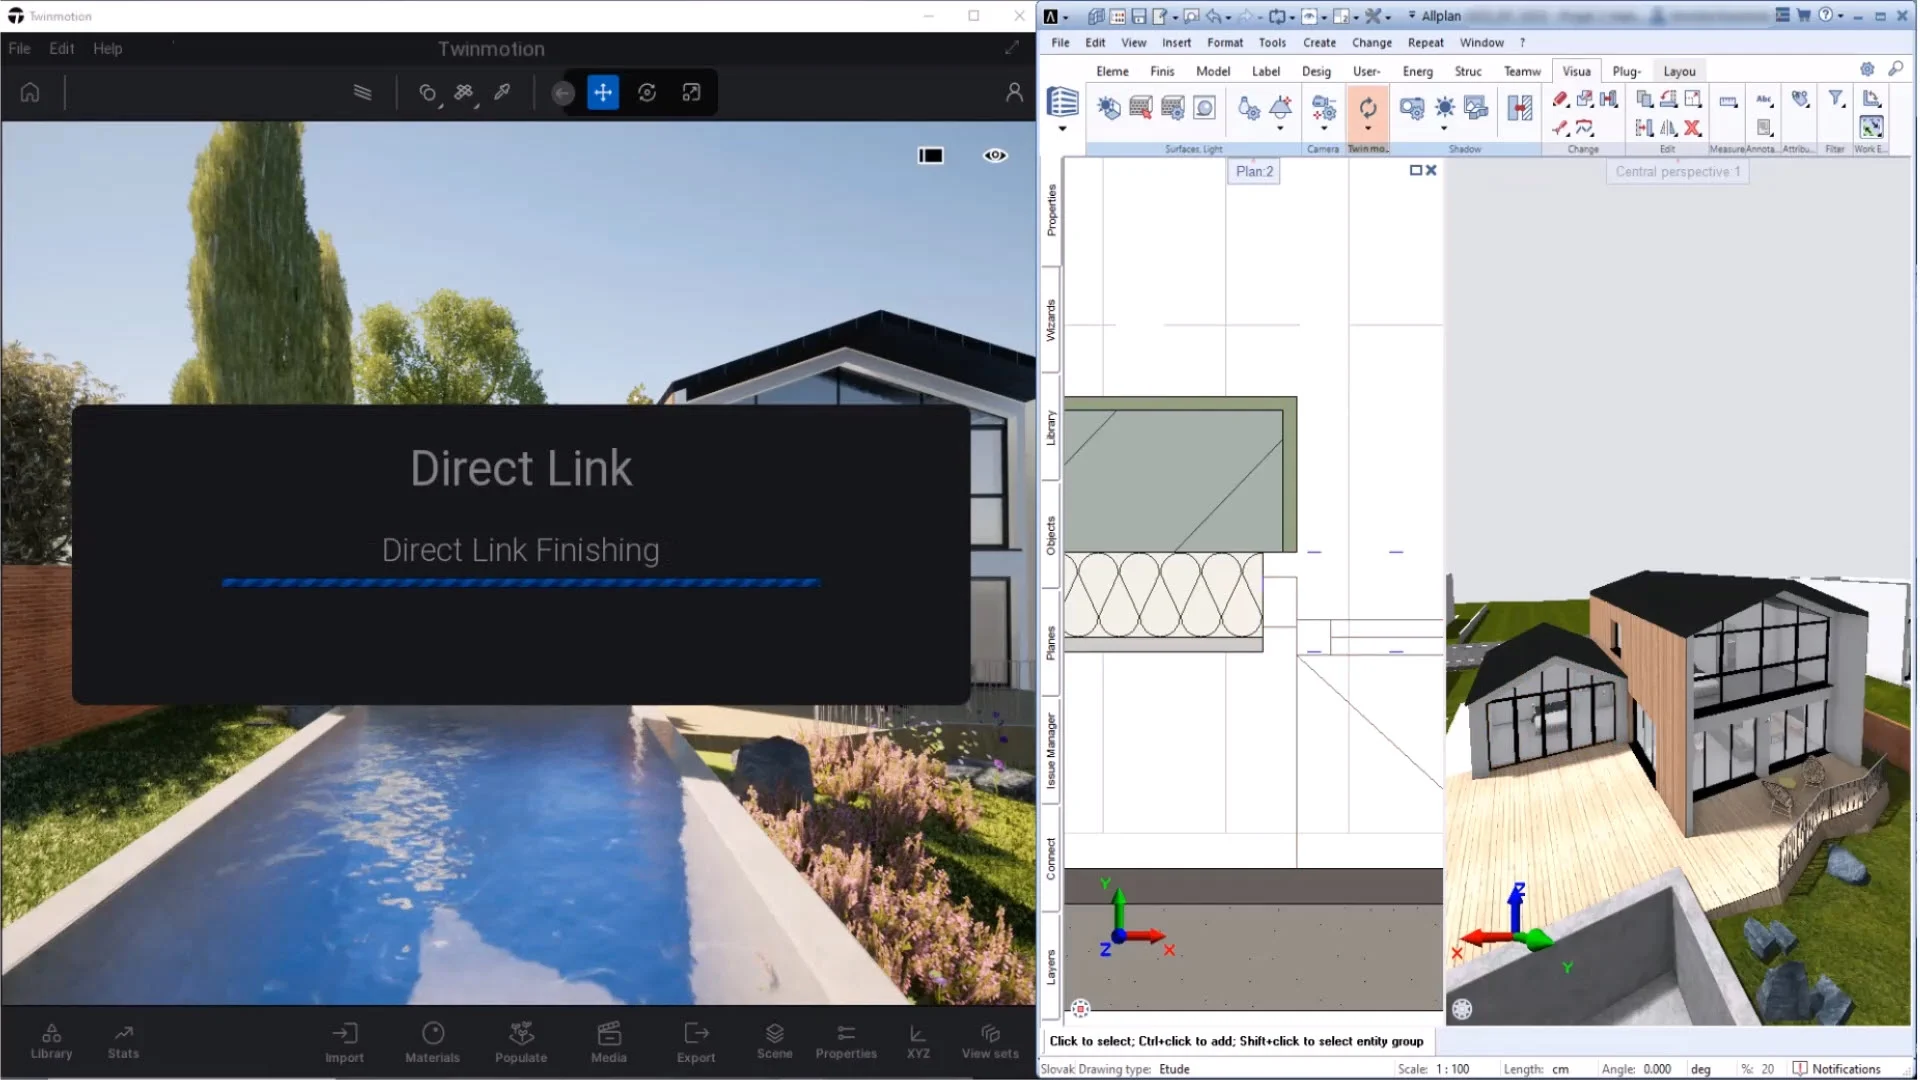Click the Measure ruler icon in ribbon
The image size is (1920, 1080).
1727,100
